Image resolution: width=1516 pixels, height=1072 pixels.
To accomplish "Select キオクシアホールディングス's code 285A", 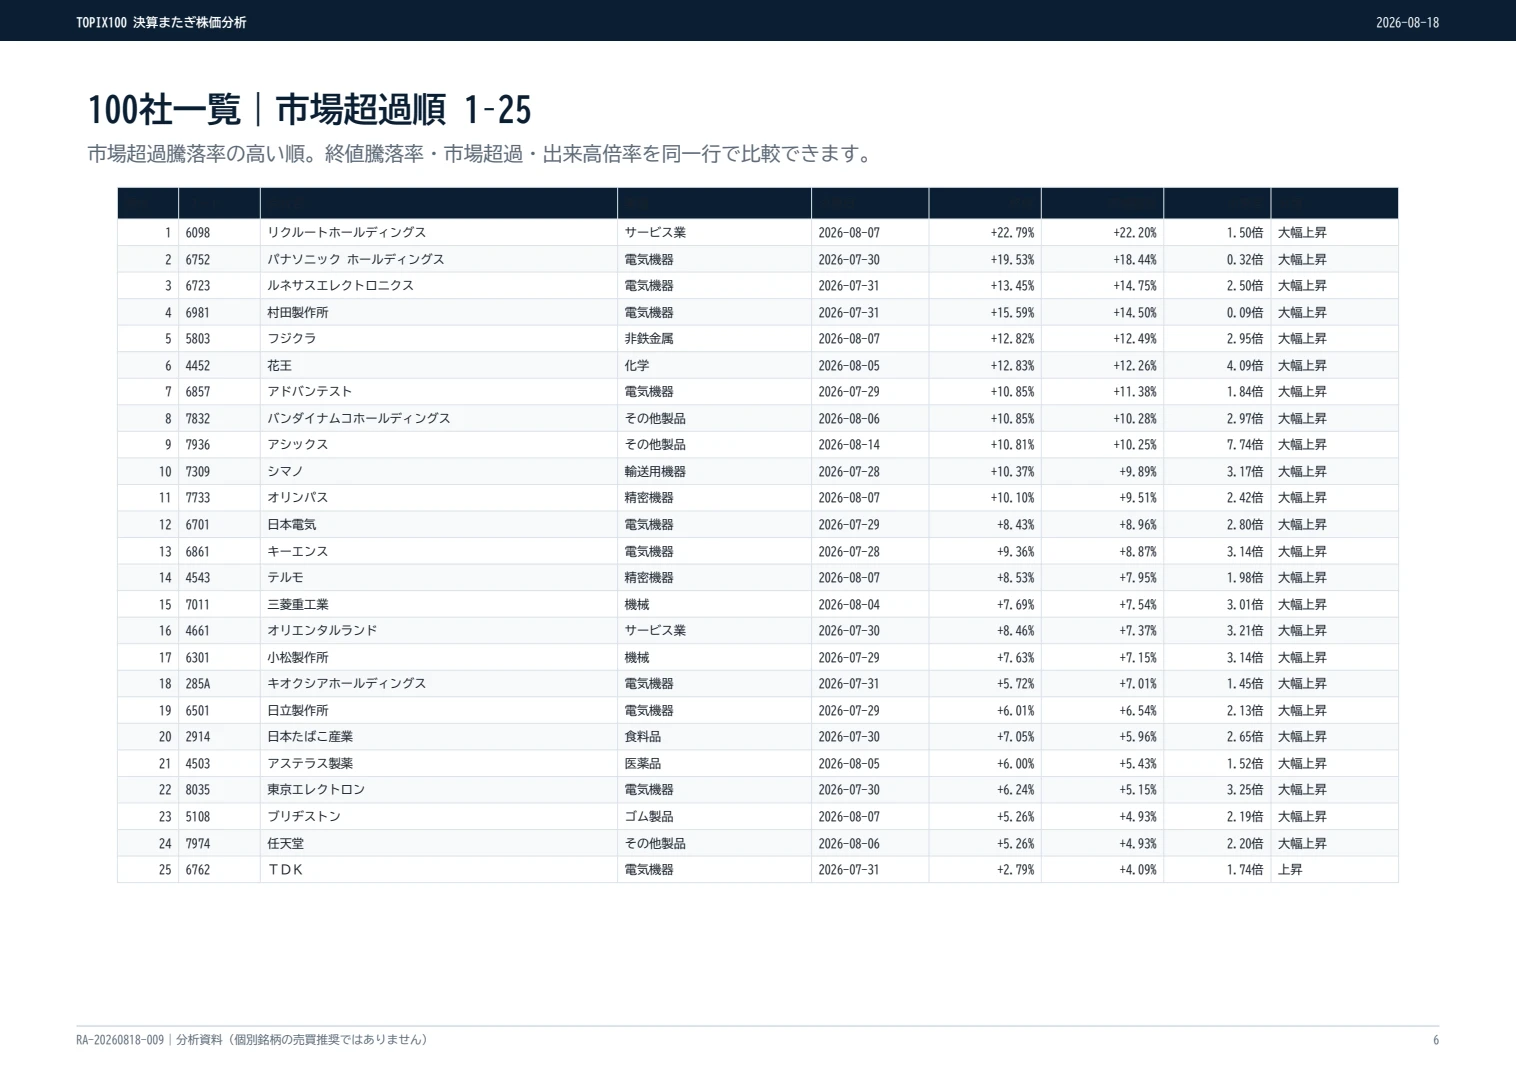I will pos(198,684).
